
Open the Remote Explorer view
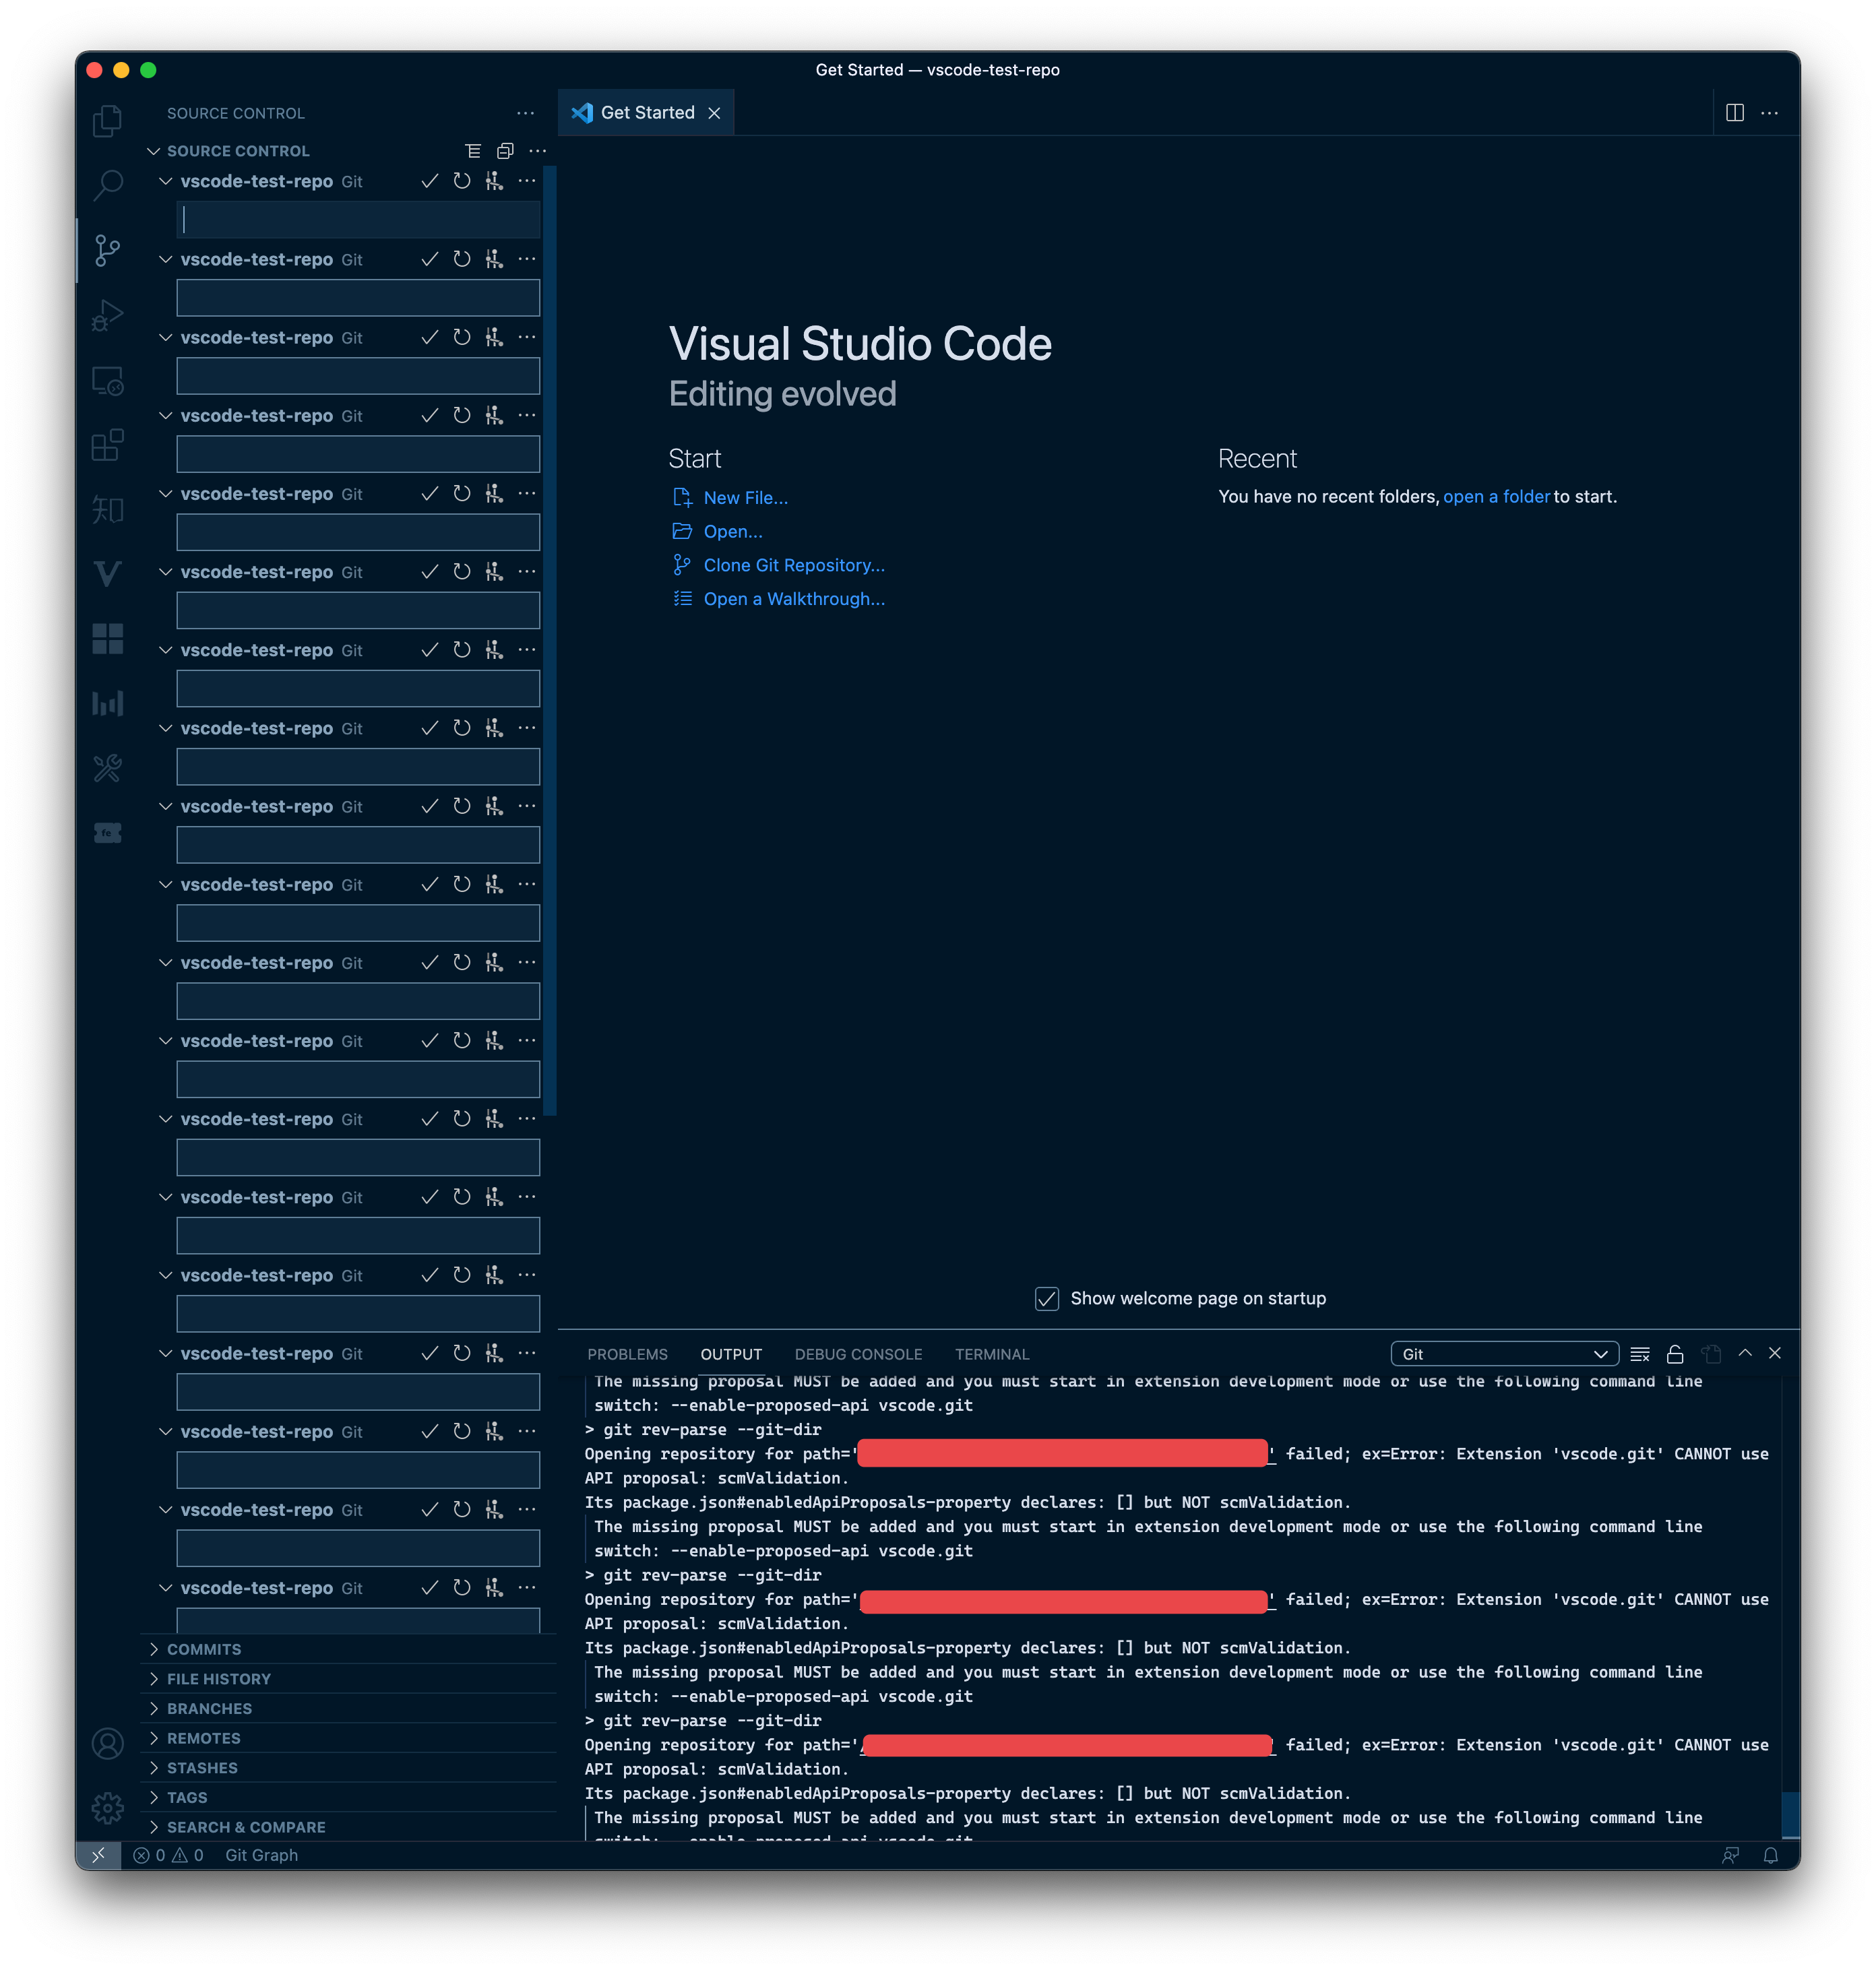[x=108, y=381]
